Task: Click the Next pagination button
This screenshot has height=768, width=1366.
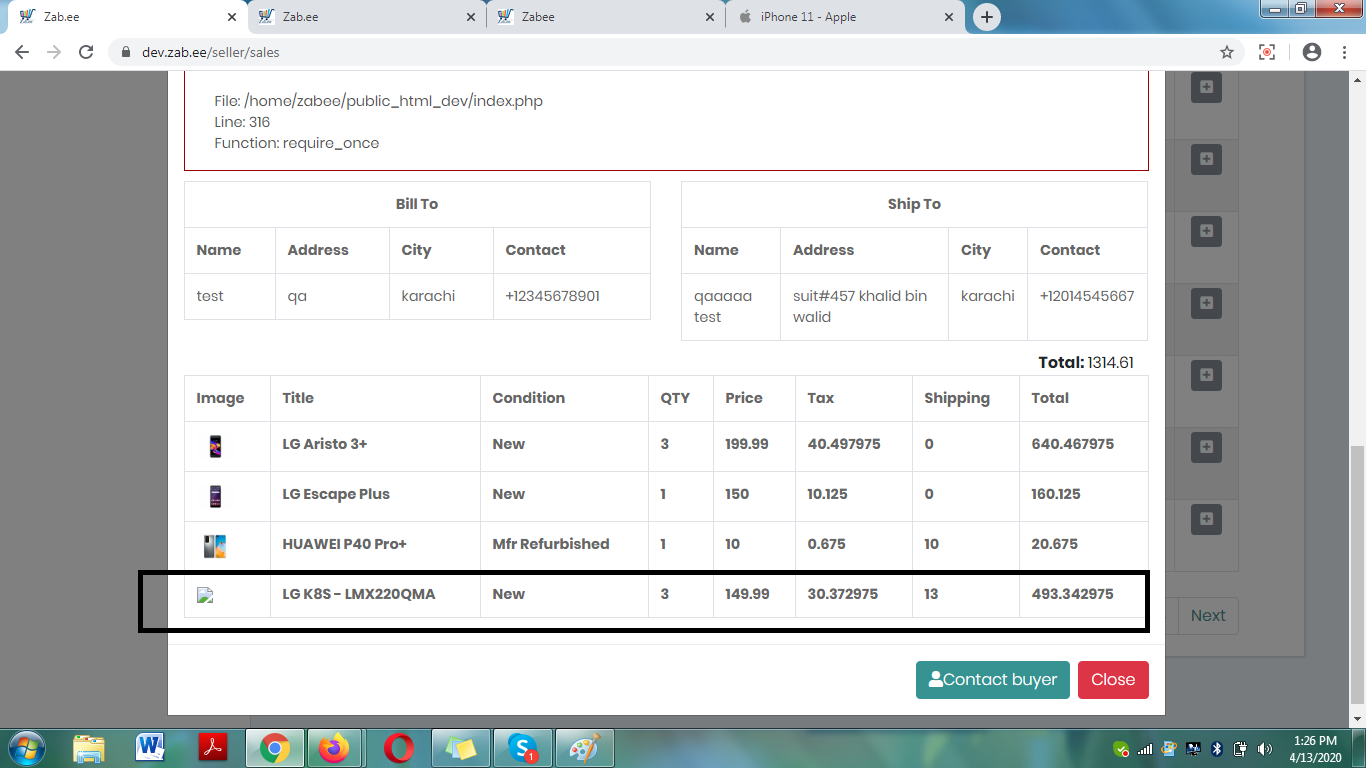Action: tap(1208, 616)
